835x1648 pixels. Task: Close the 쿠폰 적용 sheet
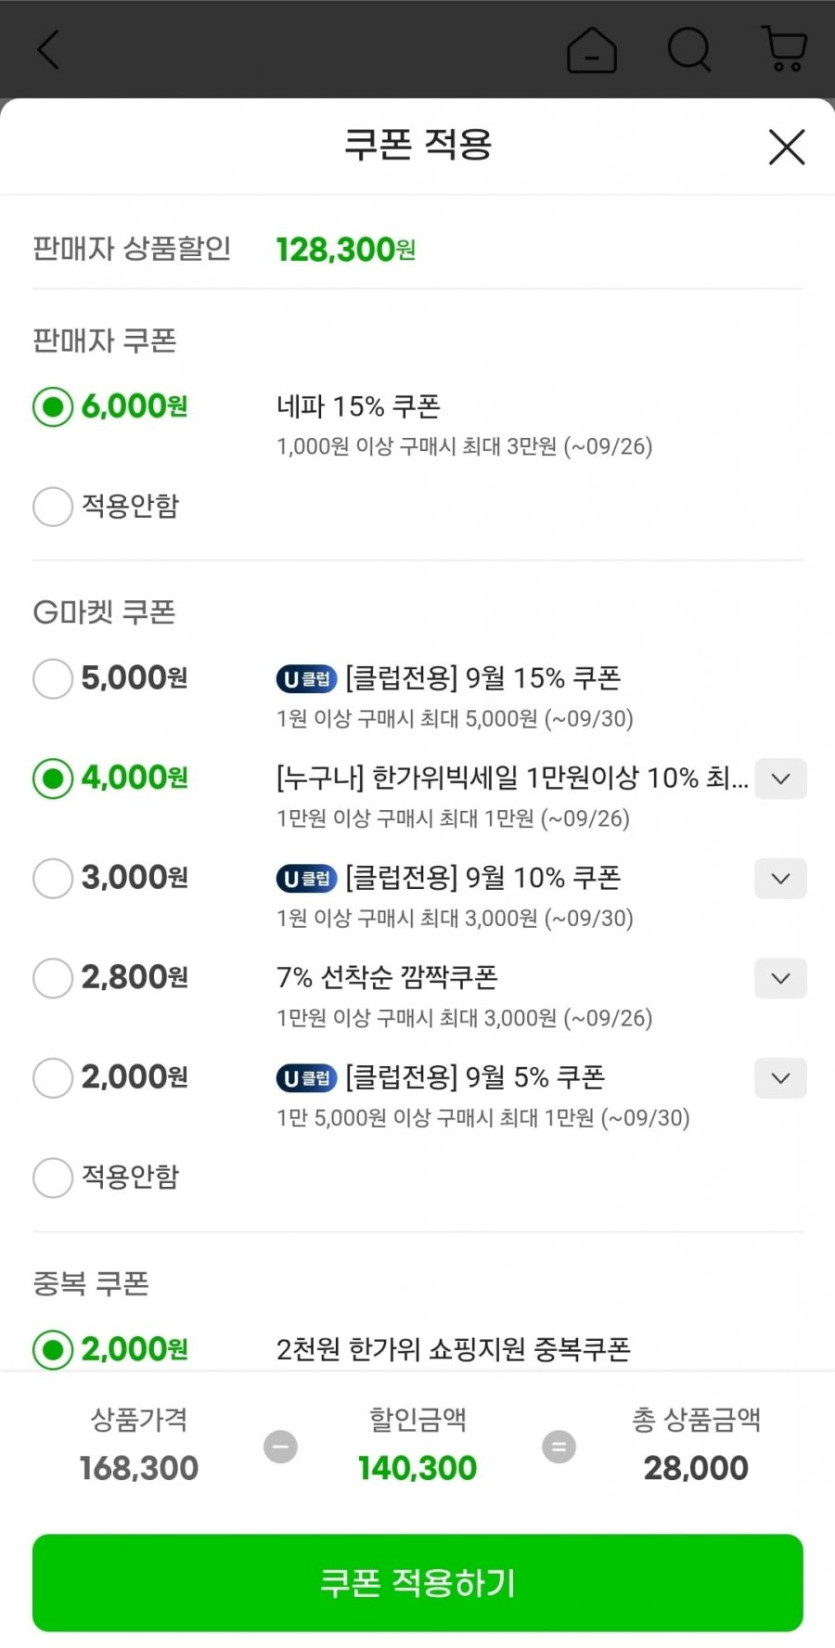786,147
